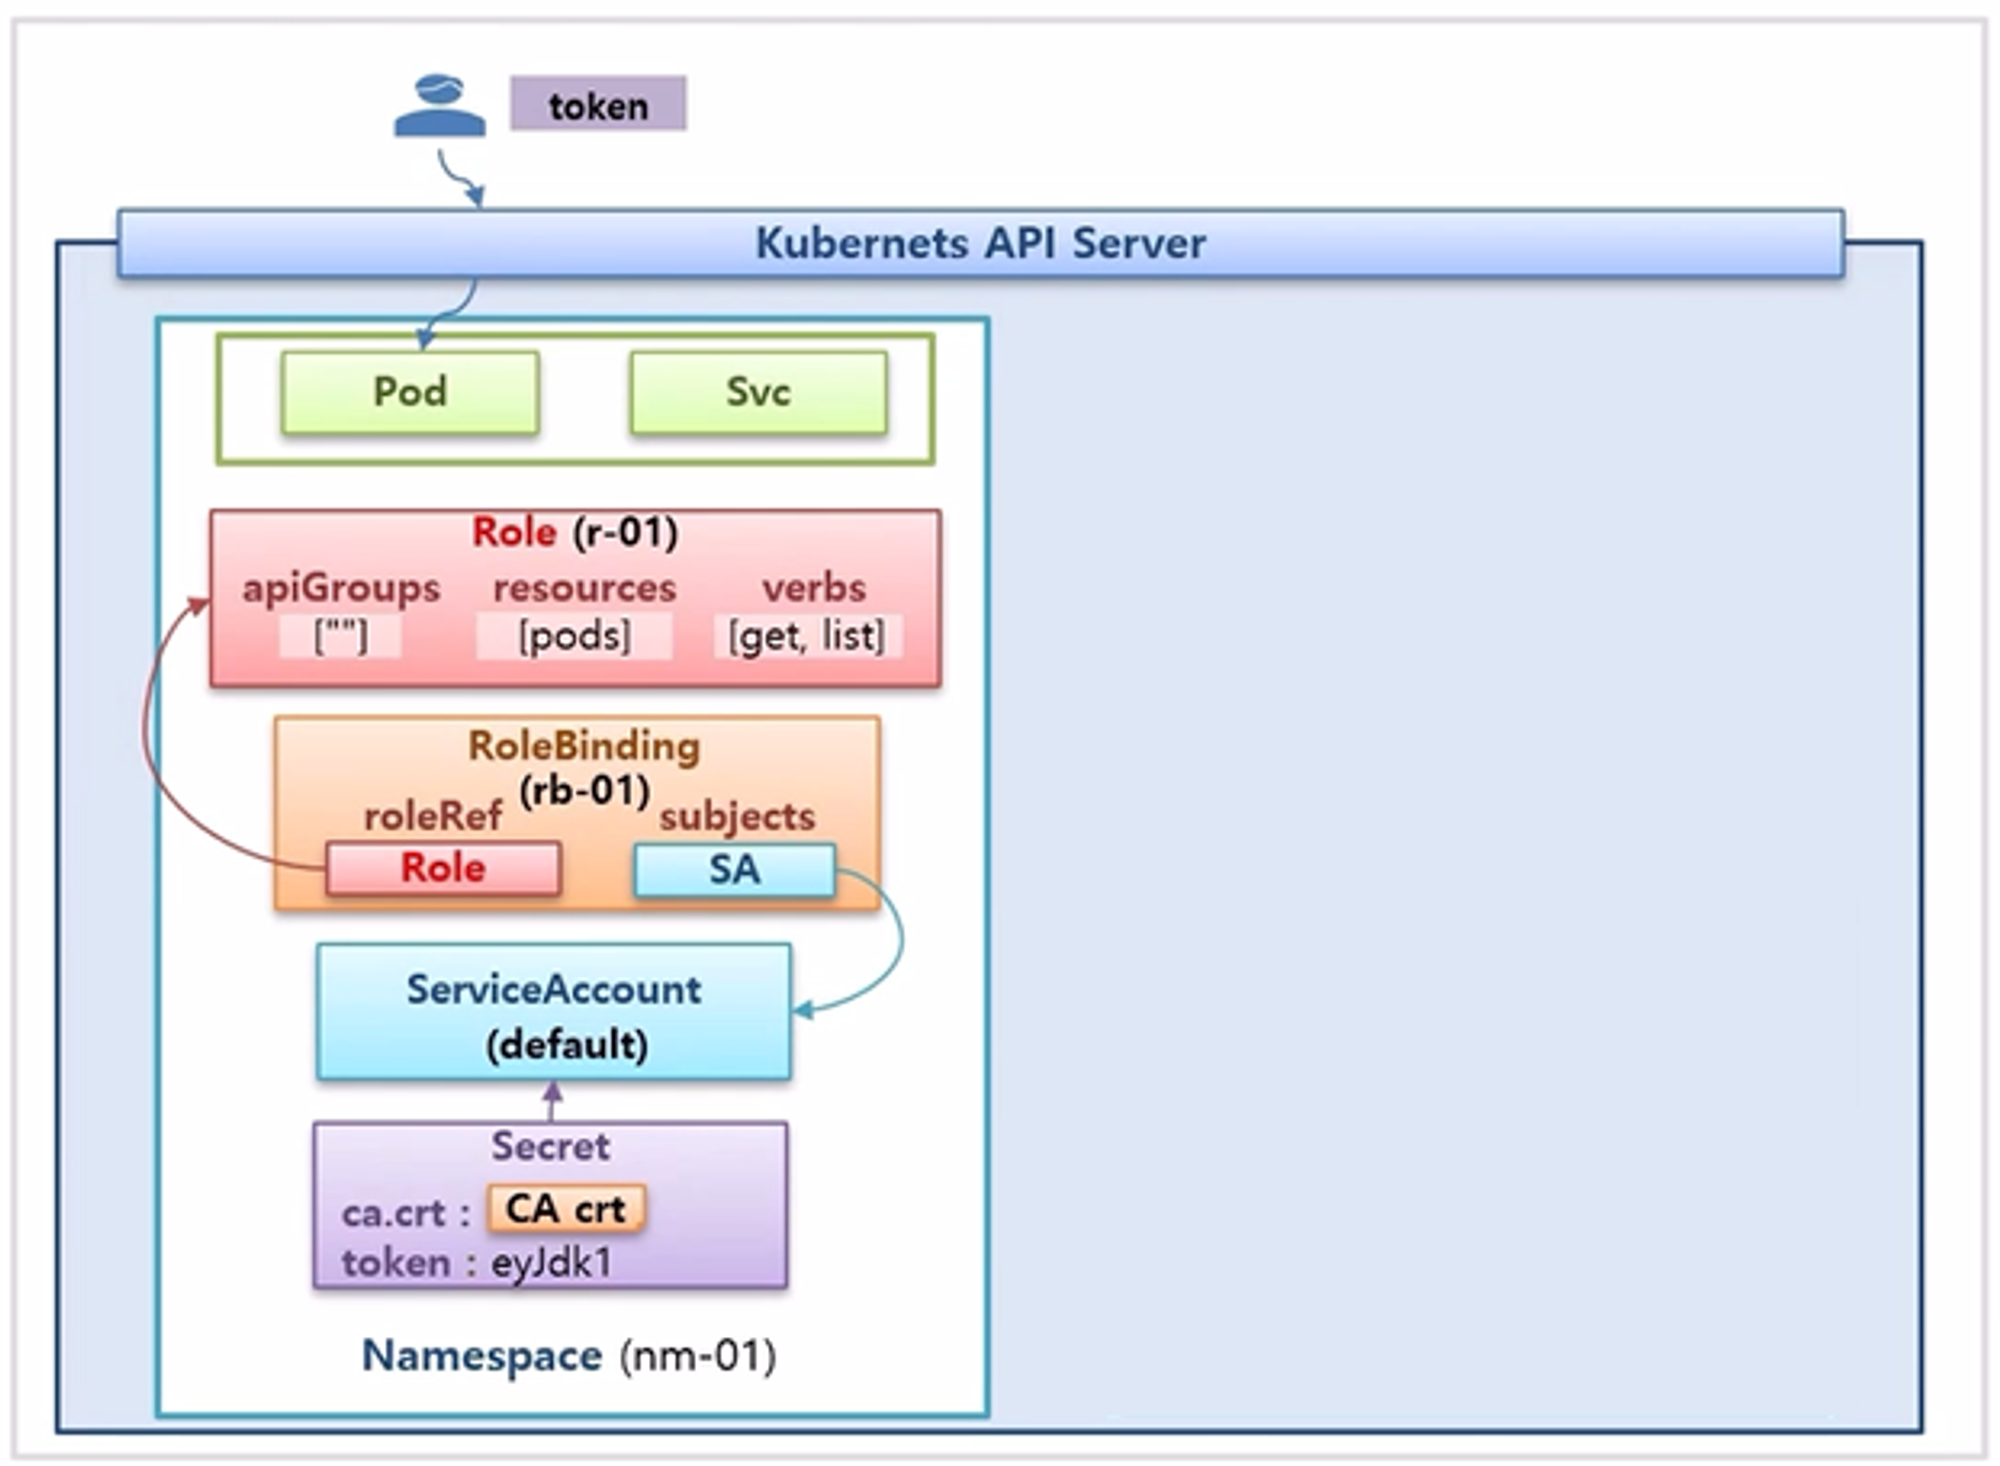Click the RoleBinding title
This screenshot has height=1466, width=2000.
pyautogui.click(x=584, y=746)
